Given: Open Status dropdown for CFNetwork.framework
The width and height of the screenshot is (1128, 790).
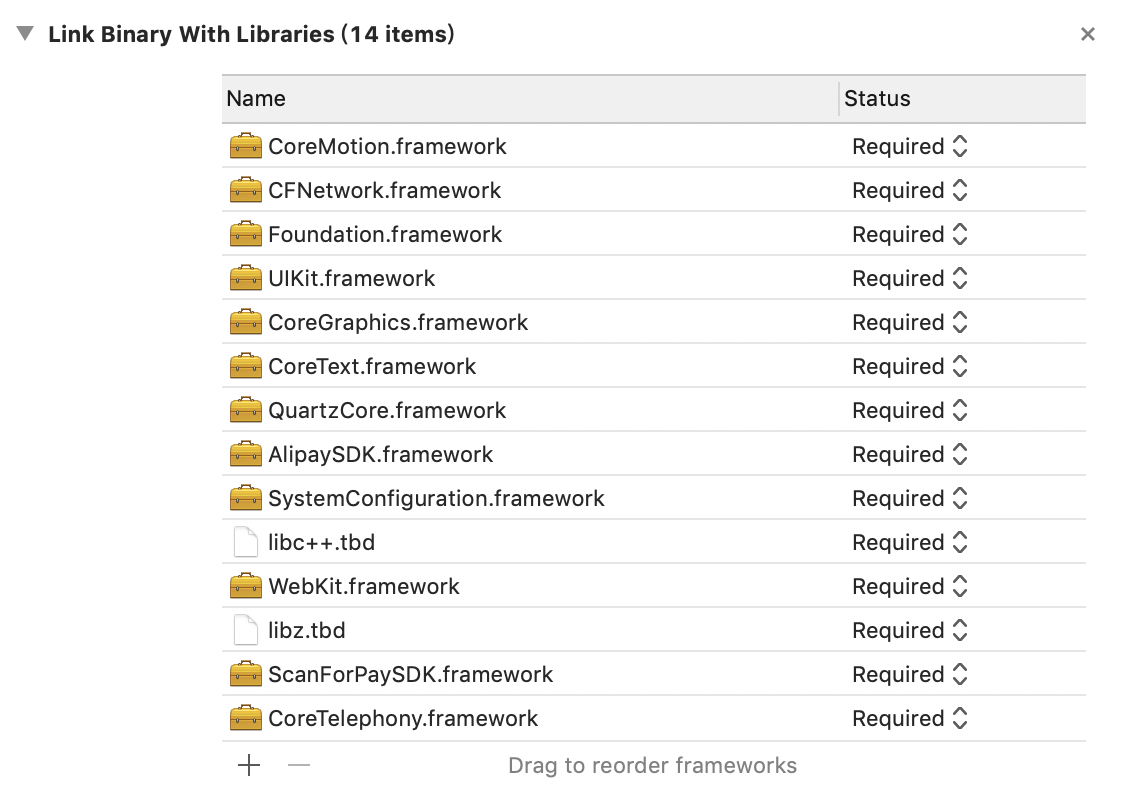Looking at the screenshot, I should [x=910, y=190].
